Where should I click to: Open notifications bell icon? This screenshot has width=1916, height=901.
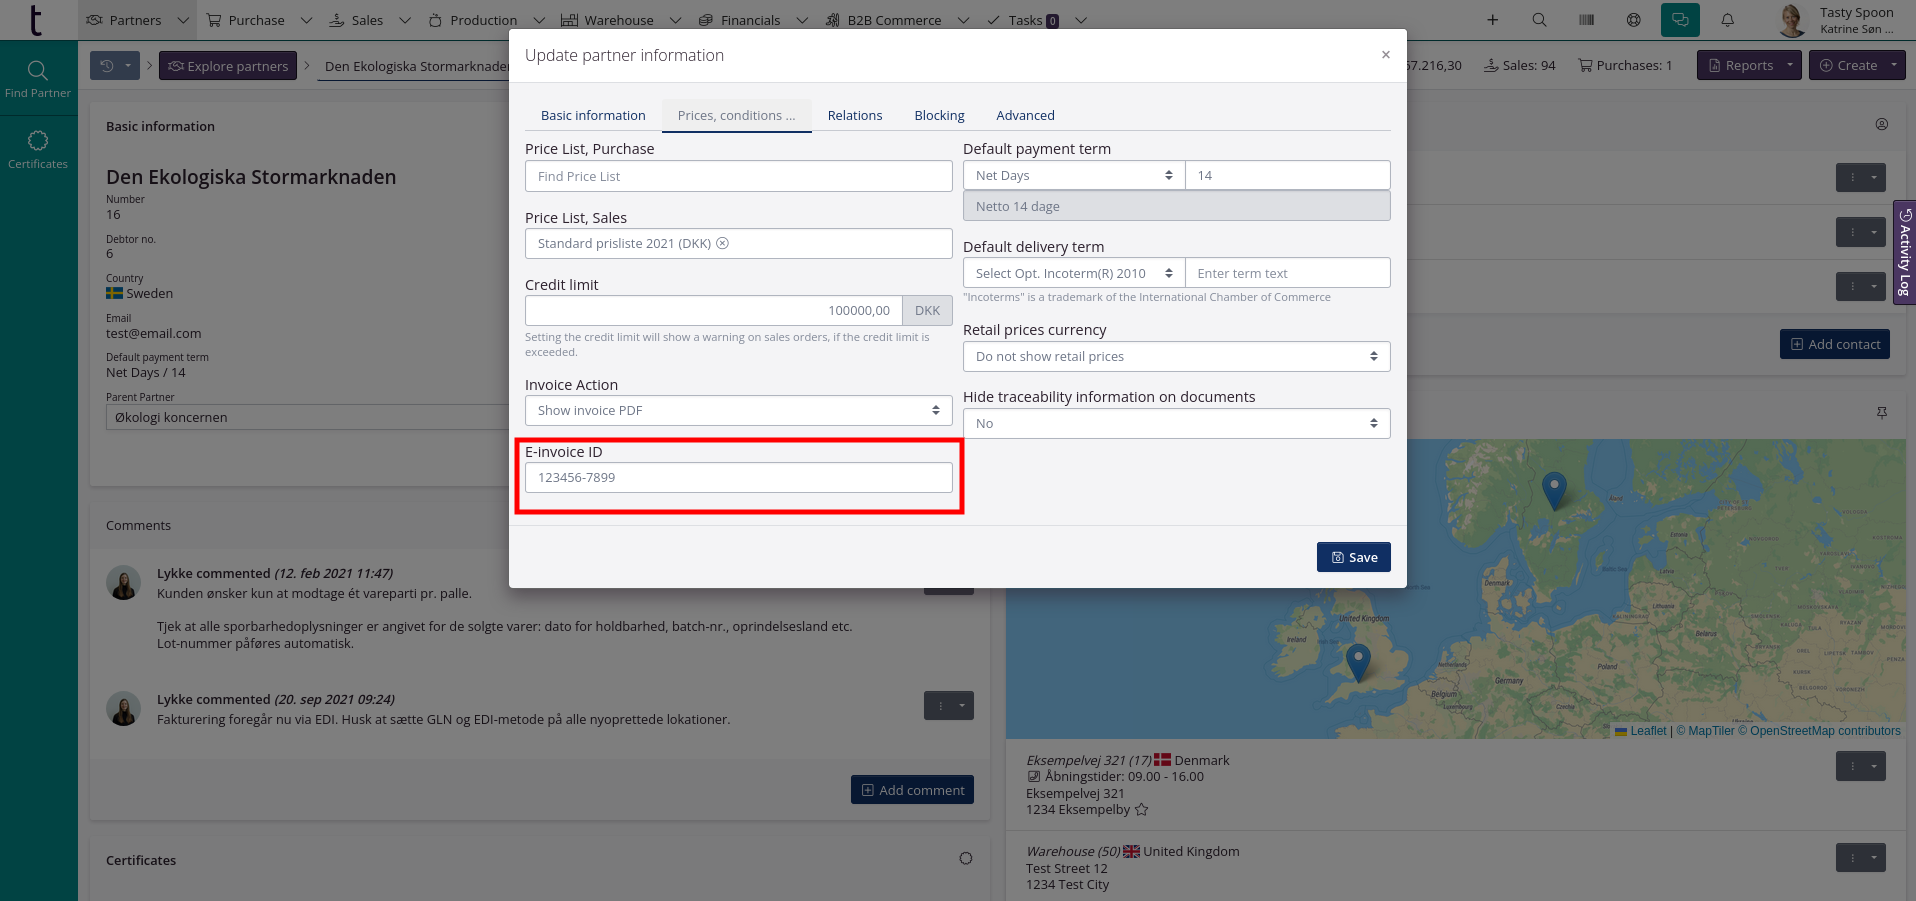(x=1727, y=20)
